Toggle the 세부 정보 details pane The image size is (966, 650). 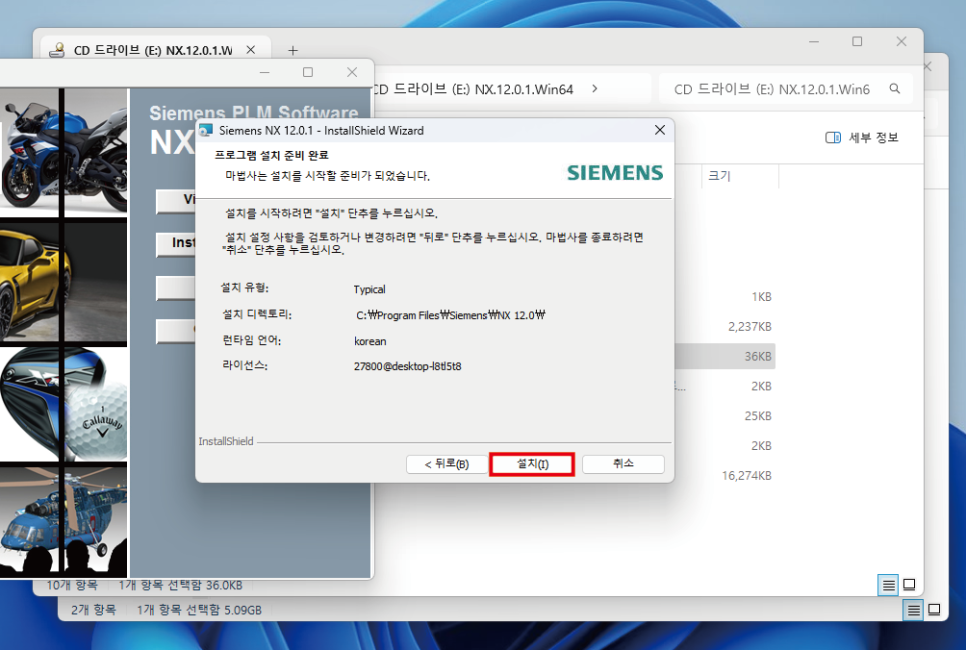click(861, 137)
